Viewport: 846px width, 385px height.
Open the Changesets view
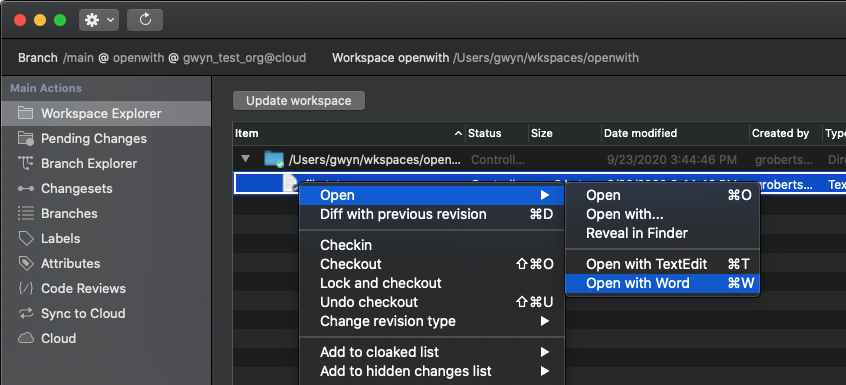(106, 189)
